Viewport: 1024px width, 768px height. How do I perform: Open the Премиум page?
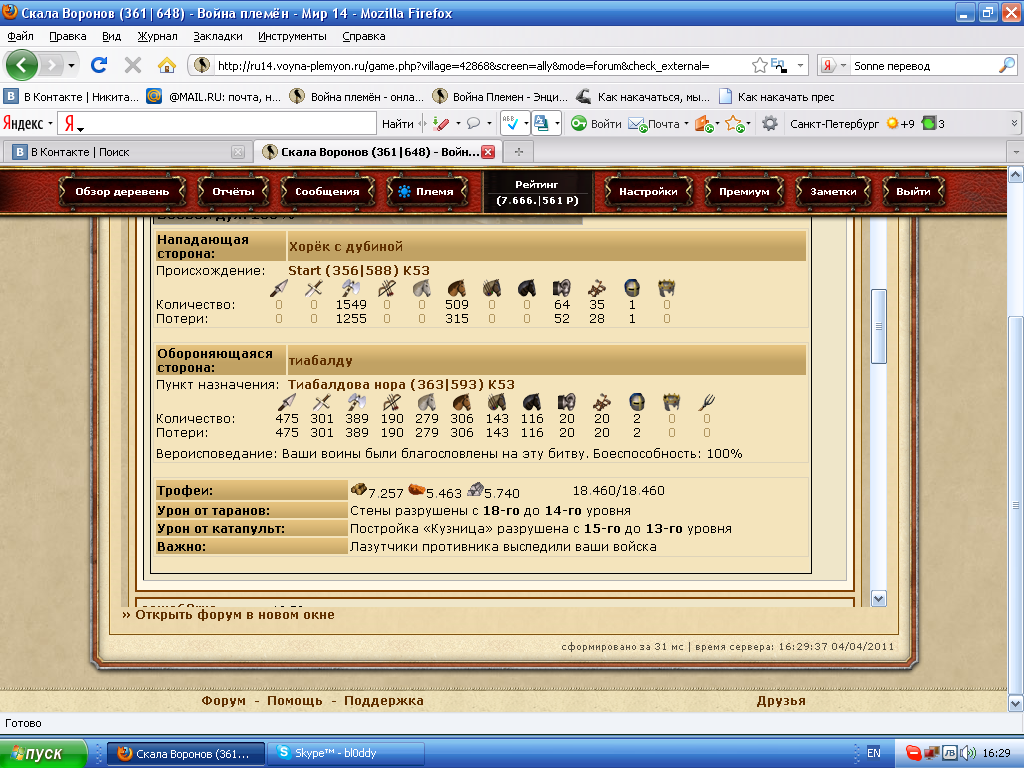coord(744,191)
